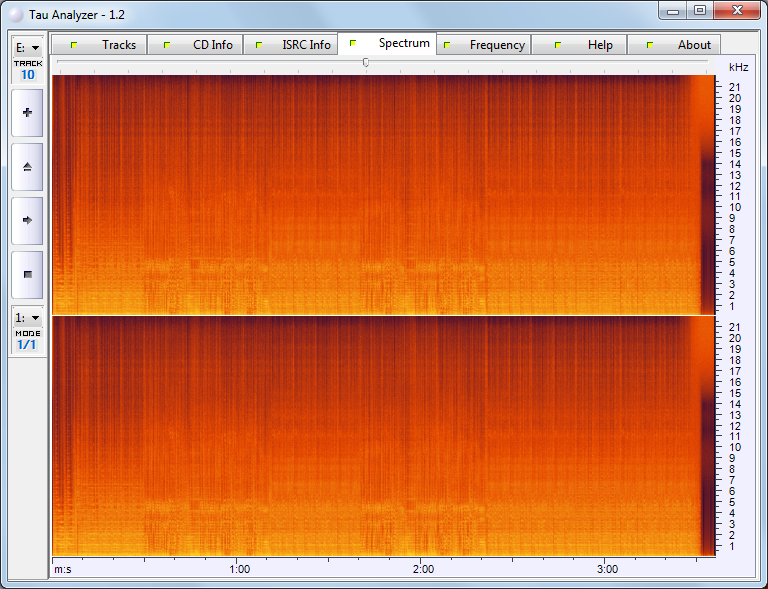
Task: Click the yellow marker icon on About tab
Action: tap(650, 45)
